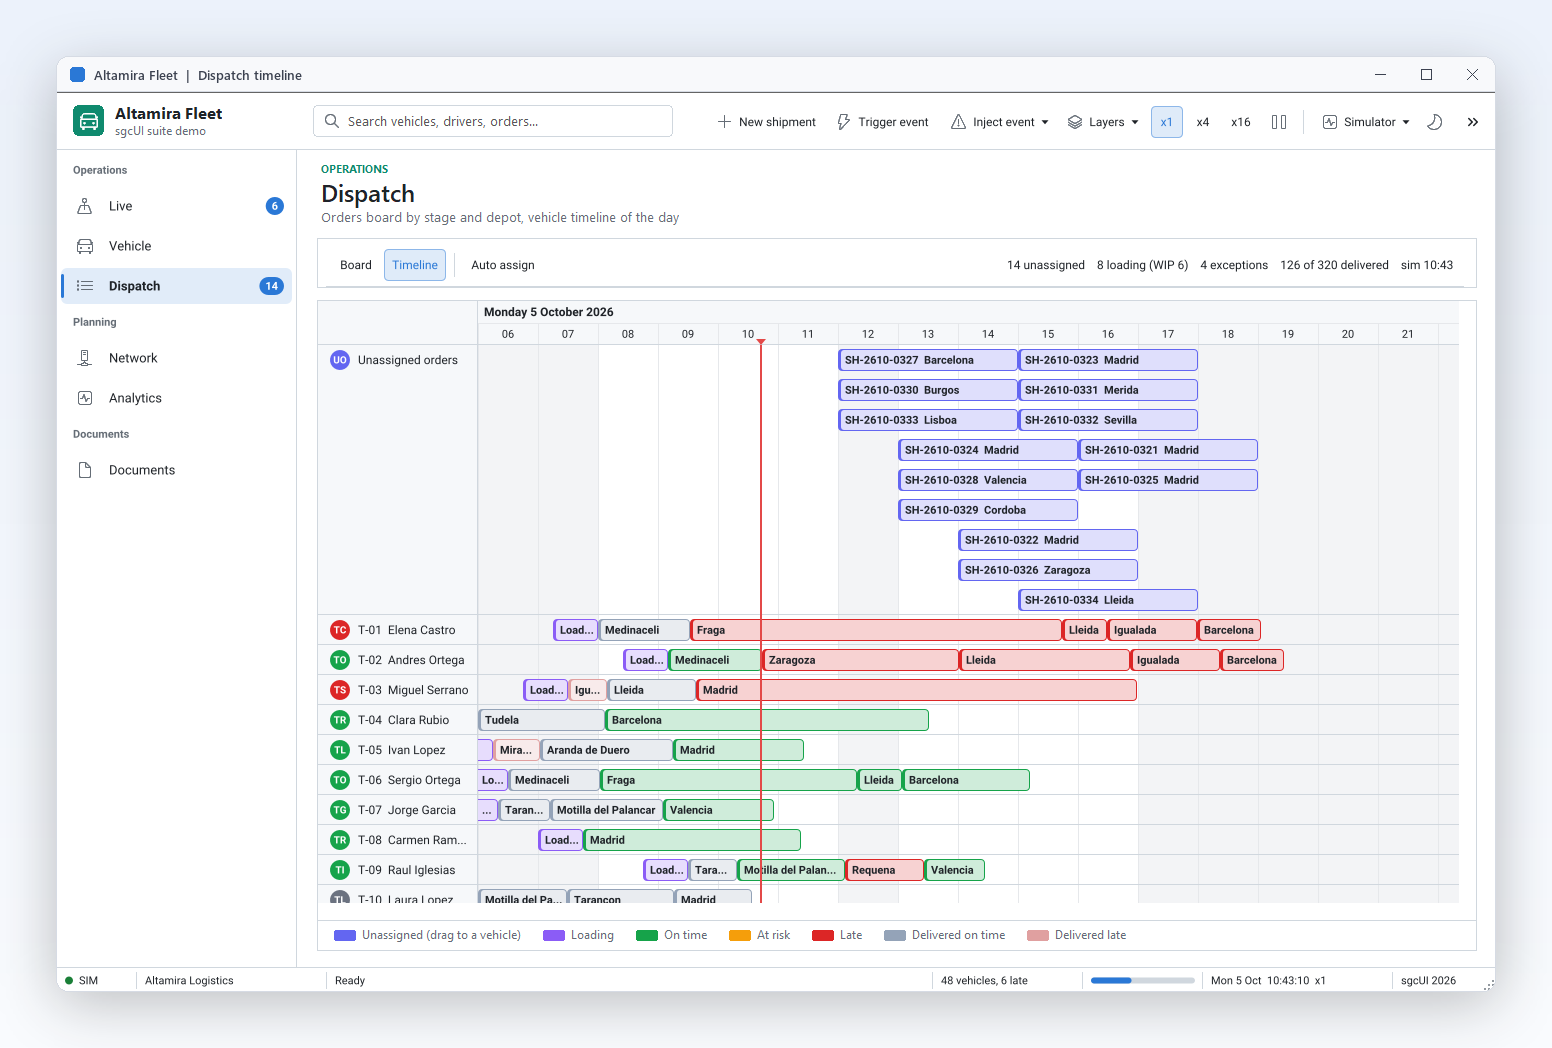Switch to the Board tab
The image size is (1552, 1048).
(356, 265)
